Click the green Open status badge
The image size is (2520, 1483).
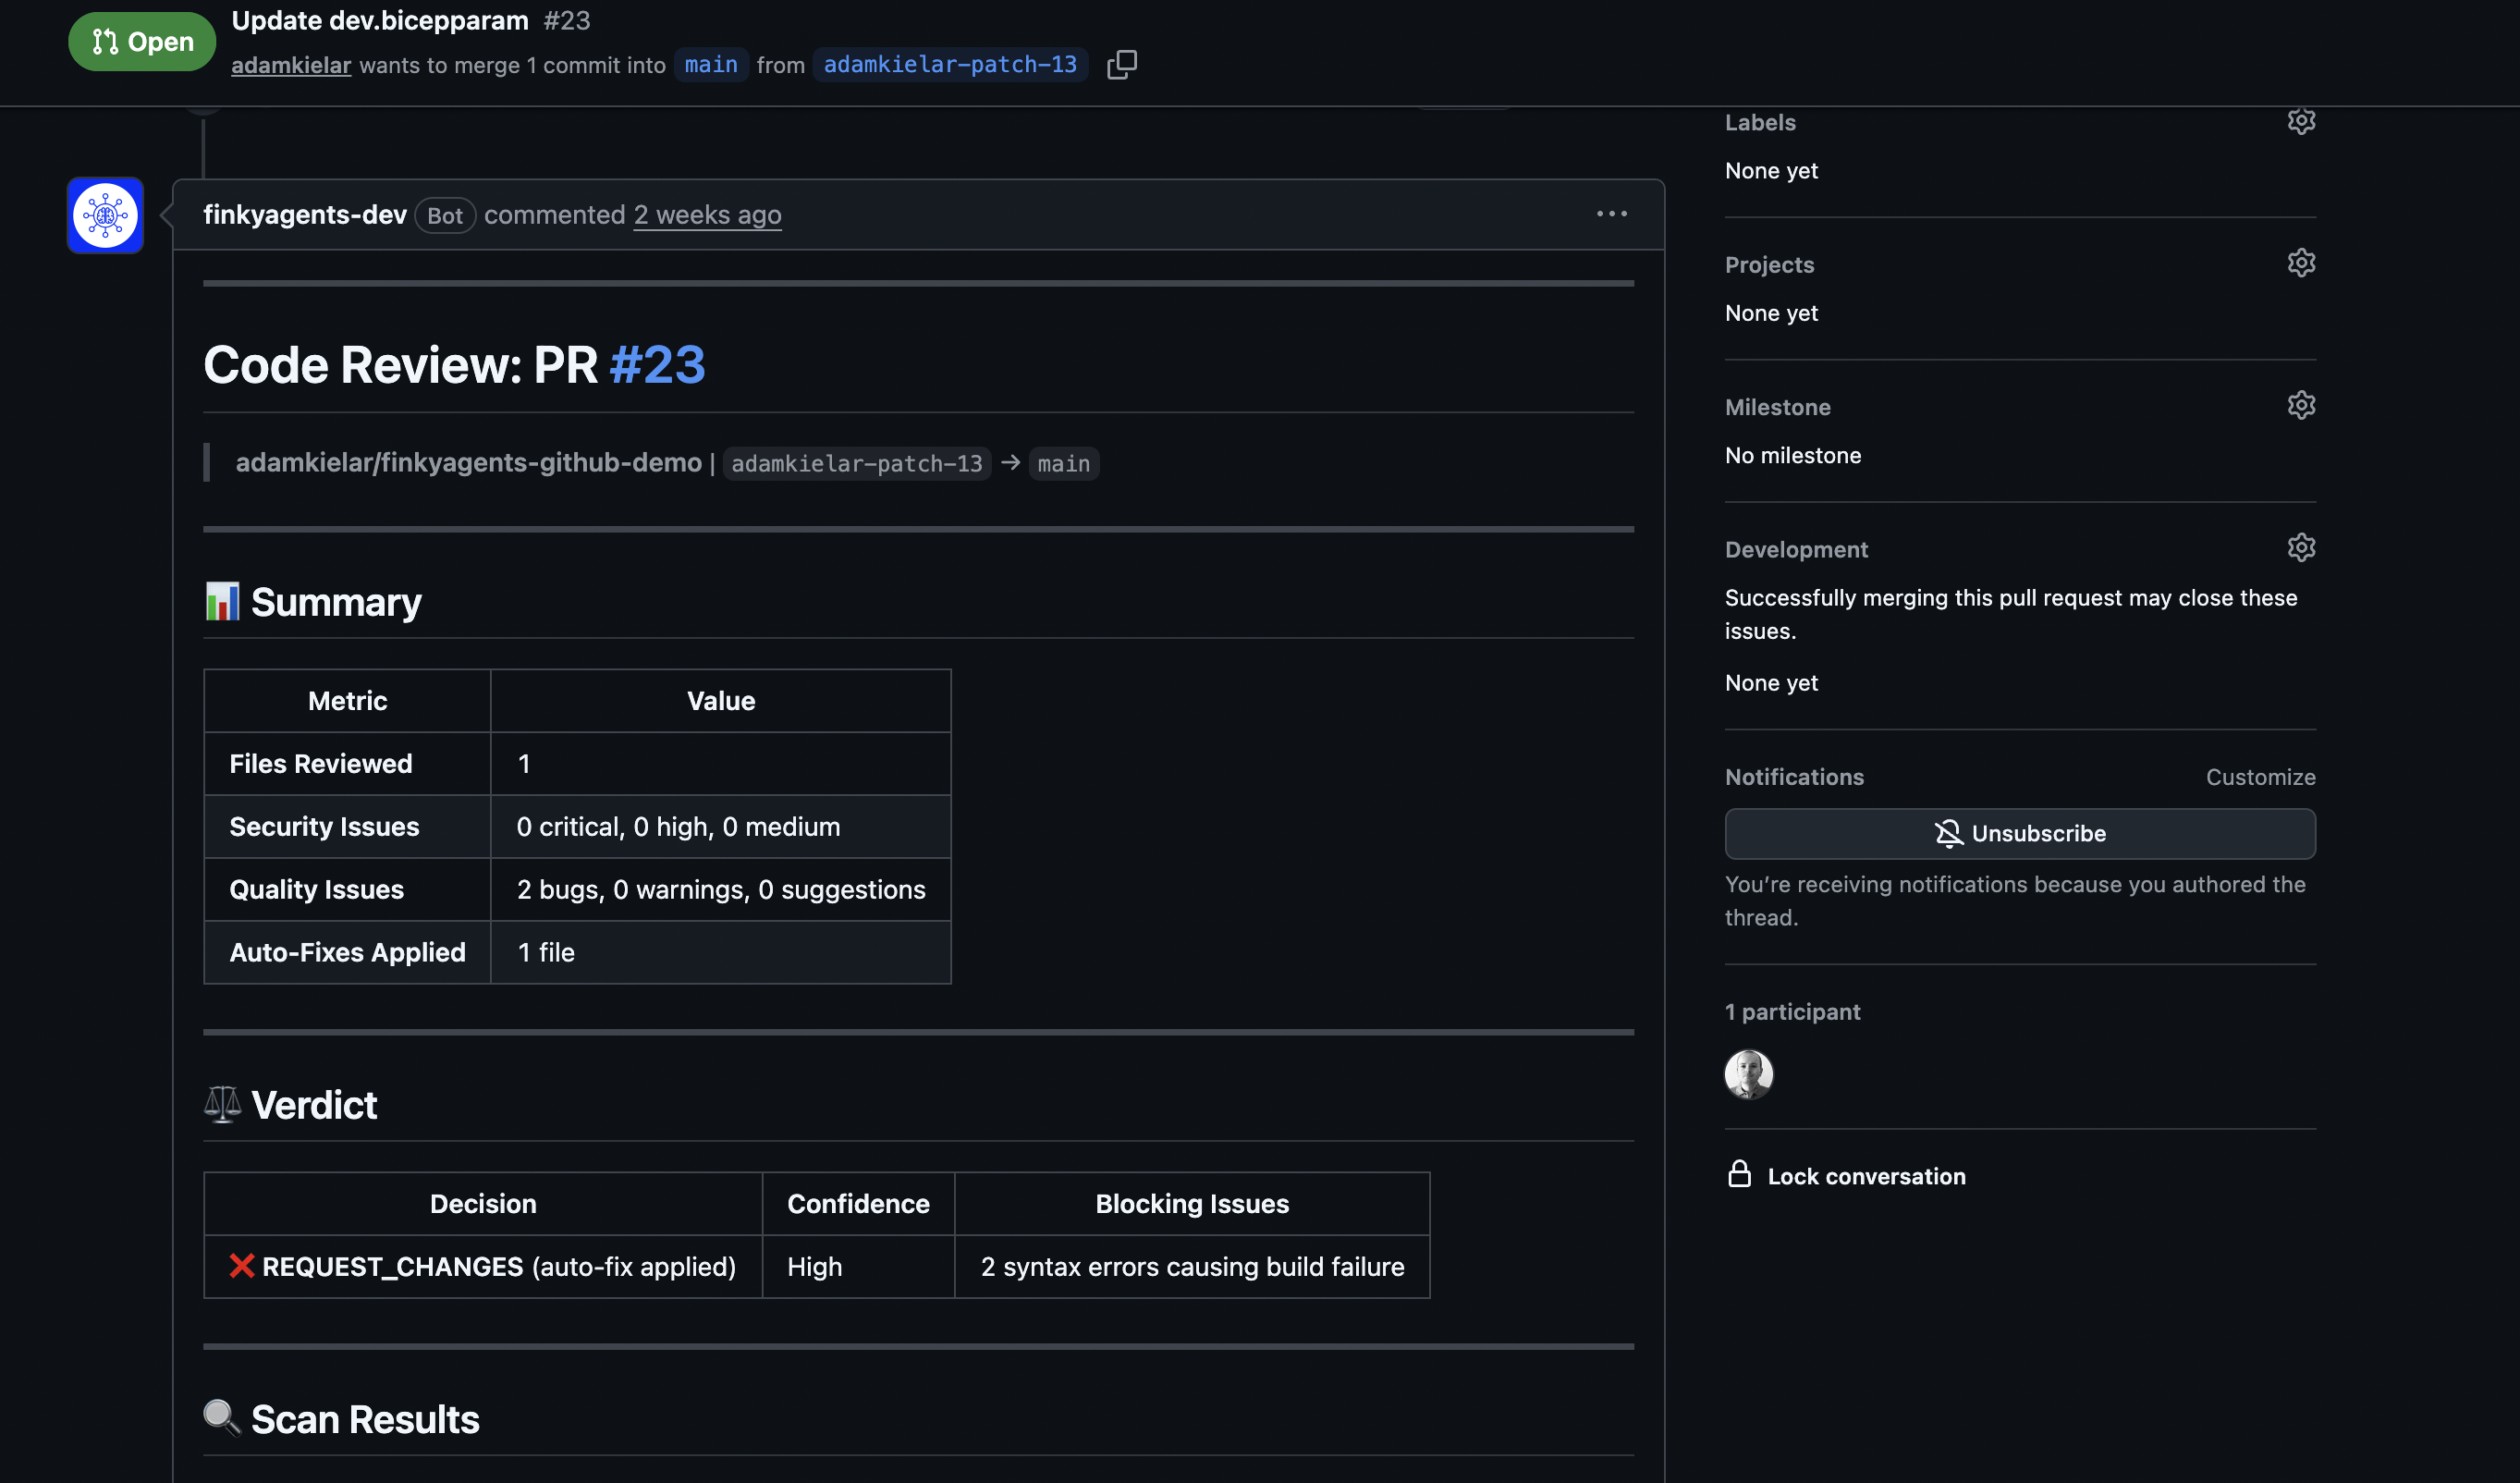point(142,42)
